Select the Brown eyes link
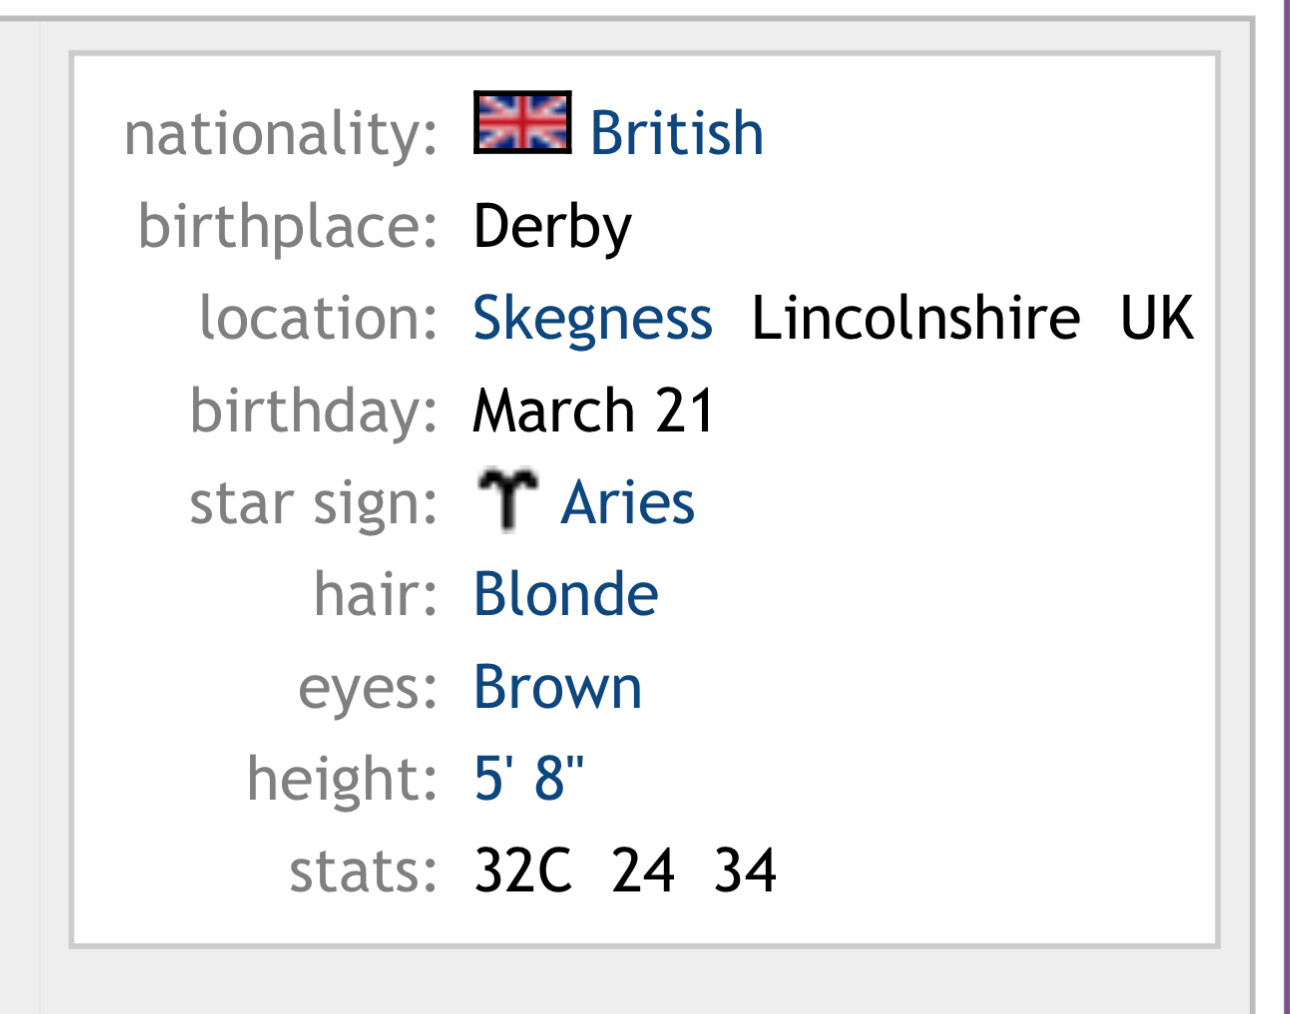This screenshot has width=1290, height=1014. click(x=557, y=688)
